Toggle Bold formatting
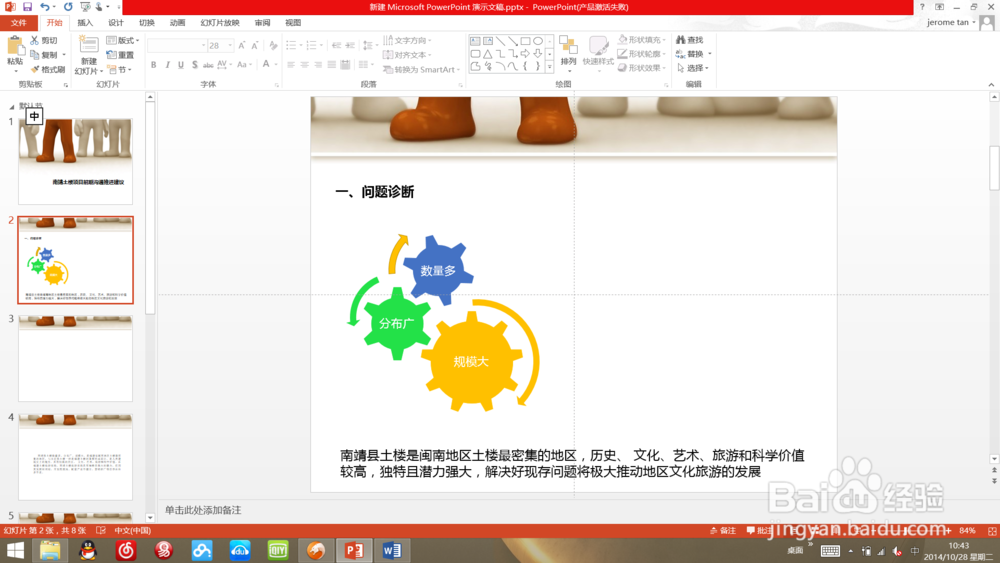 click(x=154, y=64)
